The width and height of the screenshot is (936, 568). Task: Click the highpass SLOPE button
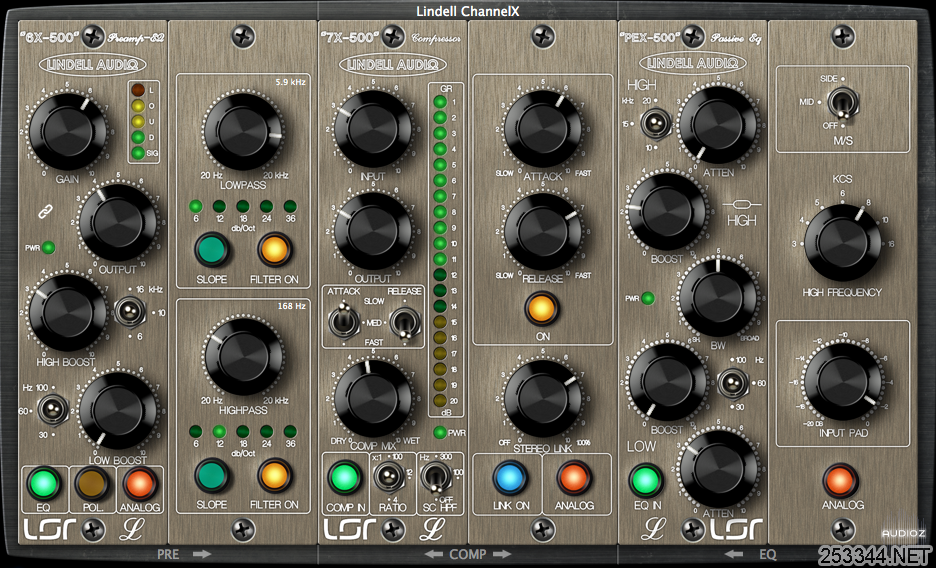212,475
